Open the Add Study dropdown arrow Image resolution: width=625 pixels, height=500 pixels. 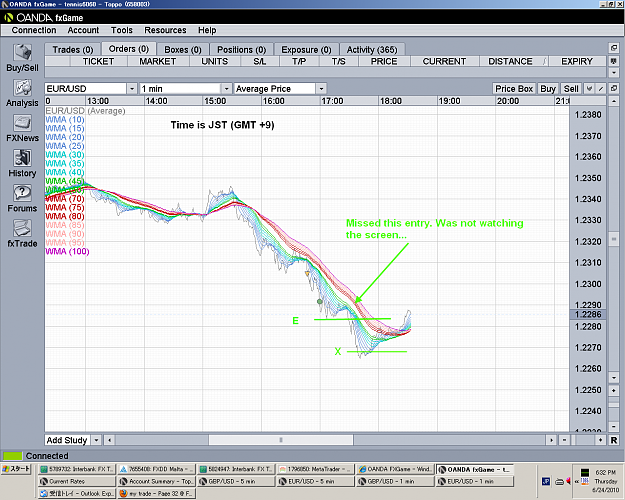[x=96, y=440]
